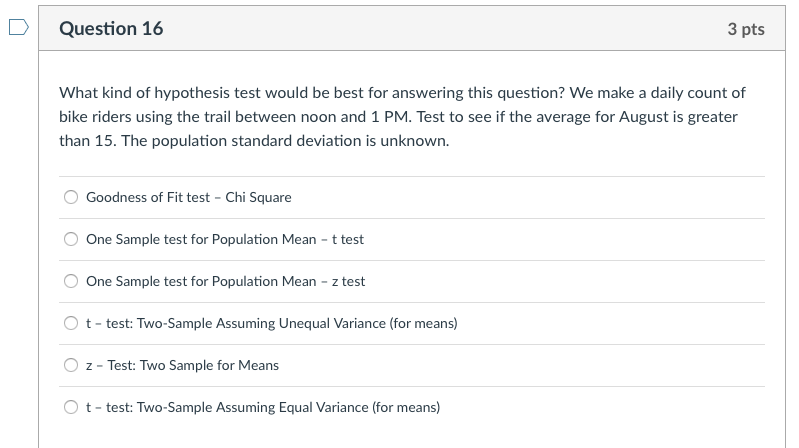Click the phrase "daily count" in the question text
Viewport: 799px width, 448px height.
pos(677,93)
